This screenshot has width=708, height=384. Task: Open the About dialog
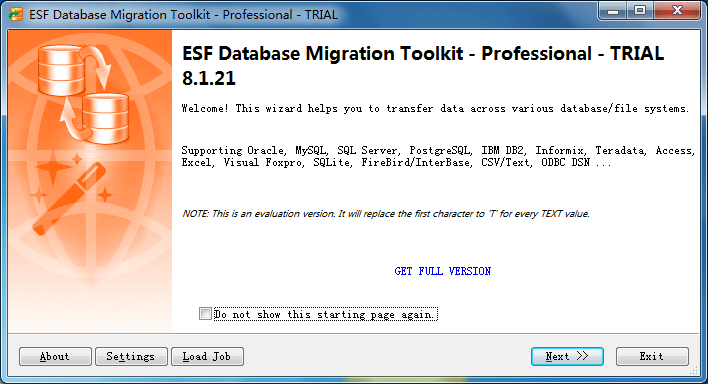(55, 356)
